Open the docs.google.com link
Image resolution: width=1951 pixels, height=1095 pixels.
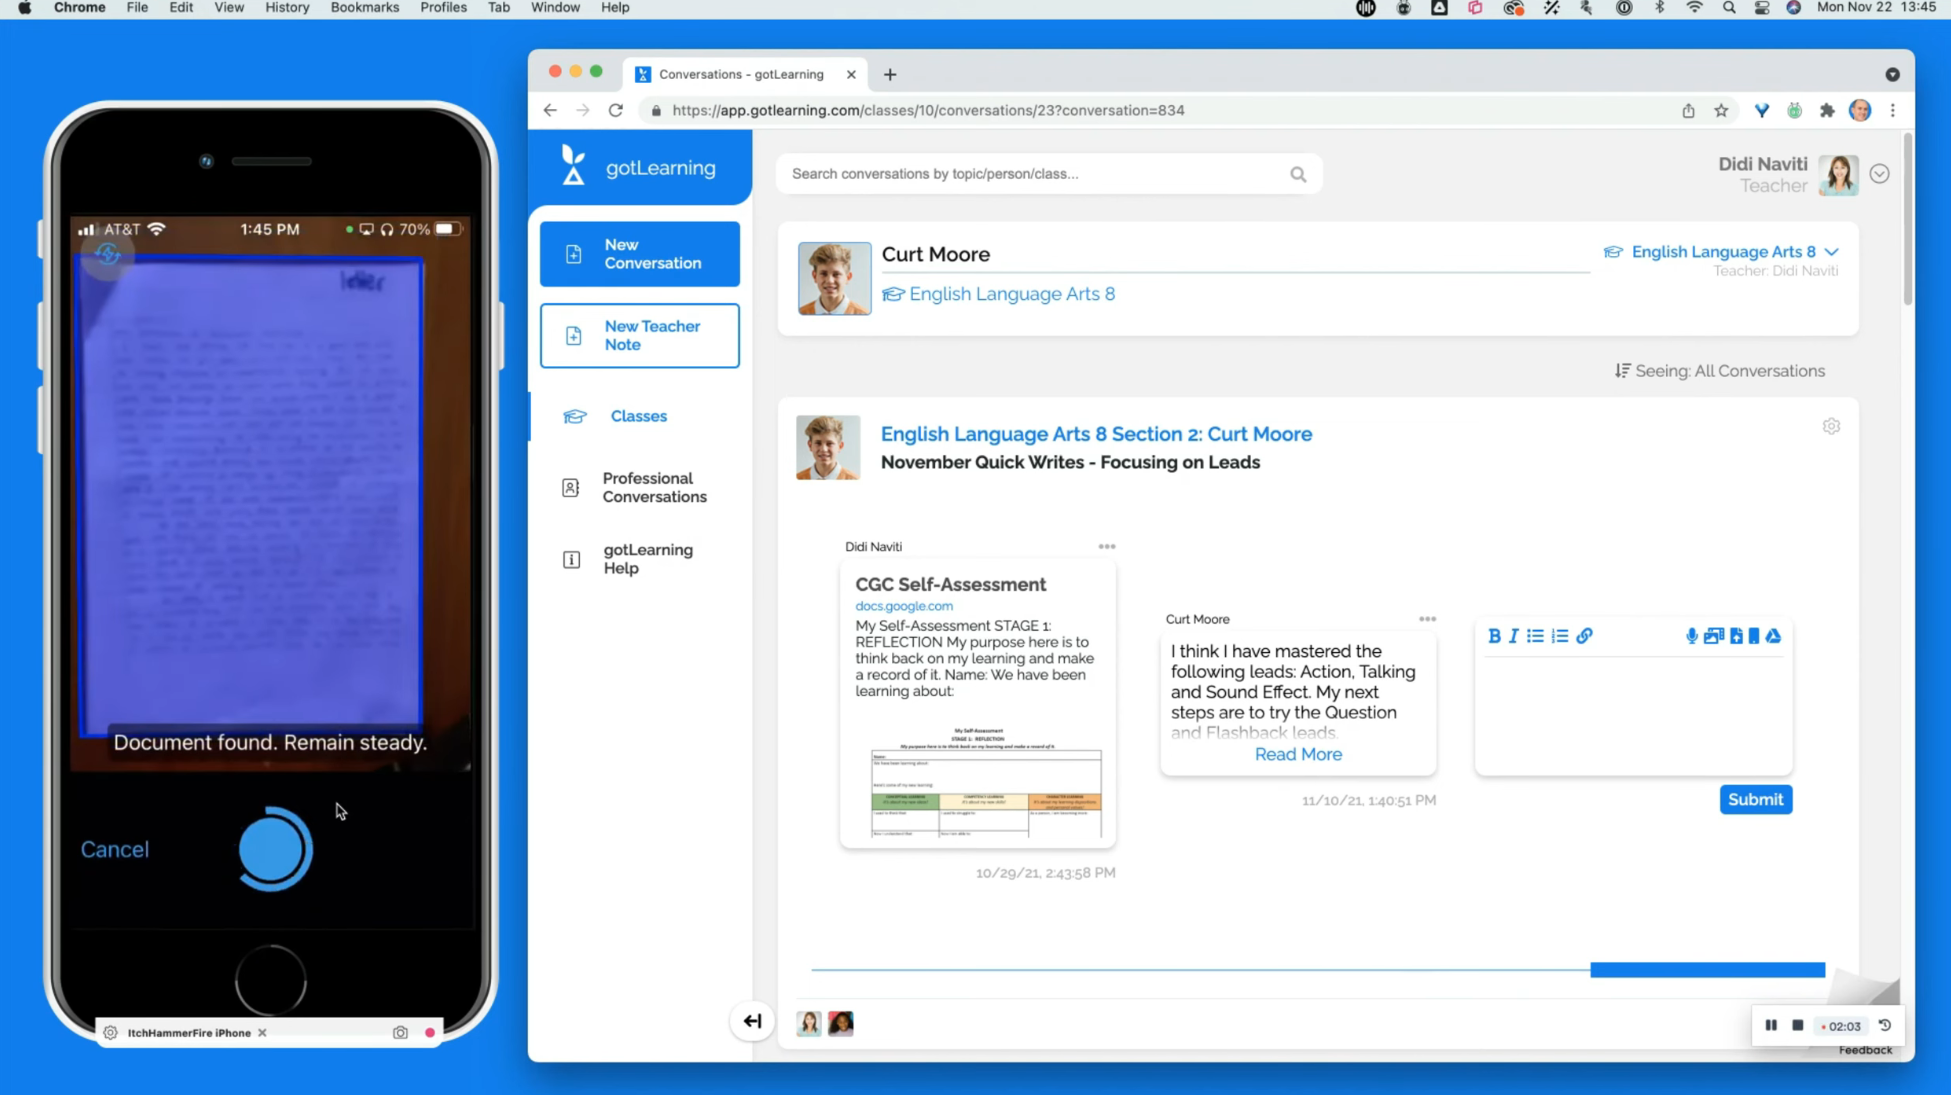[x=904, y=606]
